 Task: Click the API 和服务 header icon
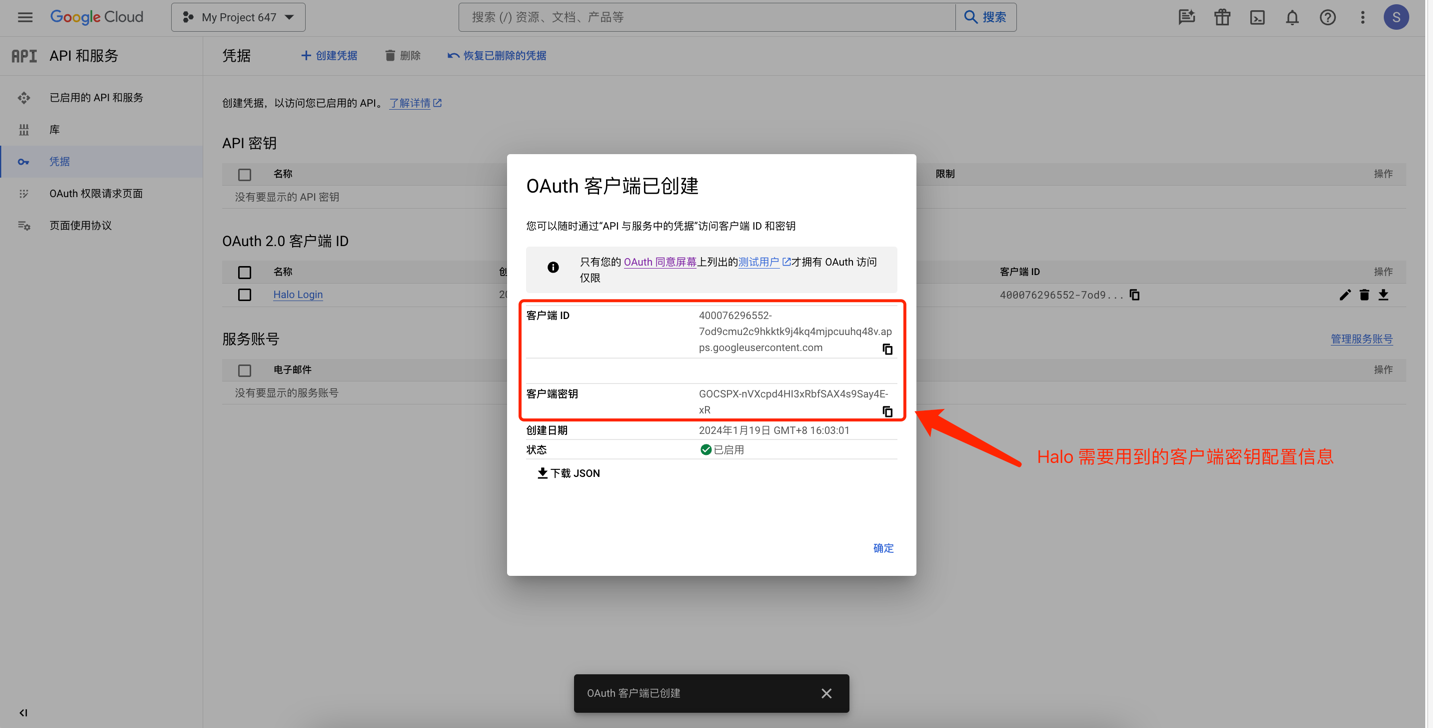24,56
